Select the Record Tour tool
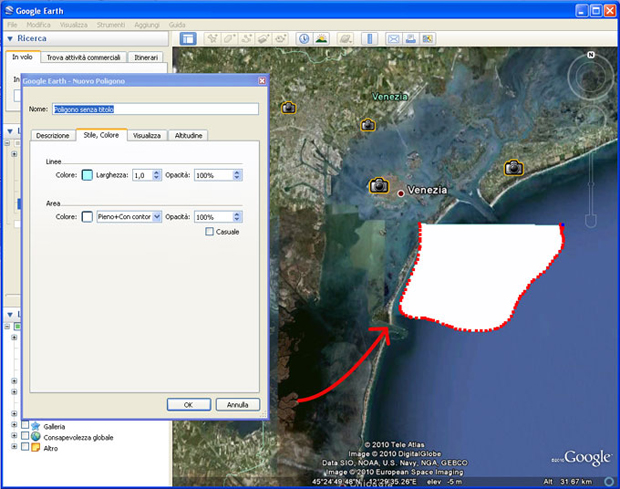This screenshot has width=620, height=489. pyautogui.click(x=281, y=39)
